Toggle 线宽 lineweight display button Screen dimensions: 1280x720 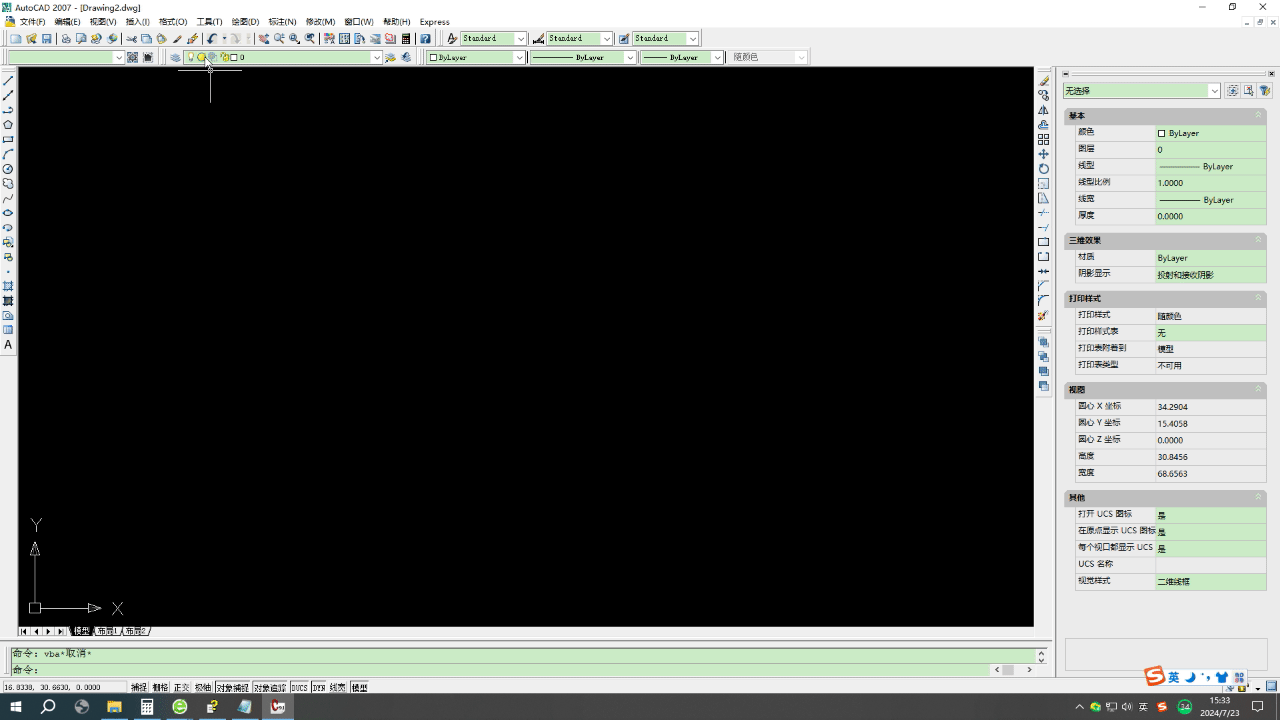click(x=338, y=688)
